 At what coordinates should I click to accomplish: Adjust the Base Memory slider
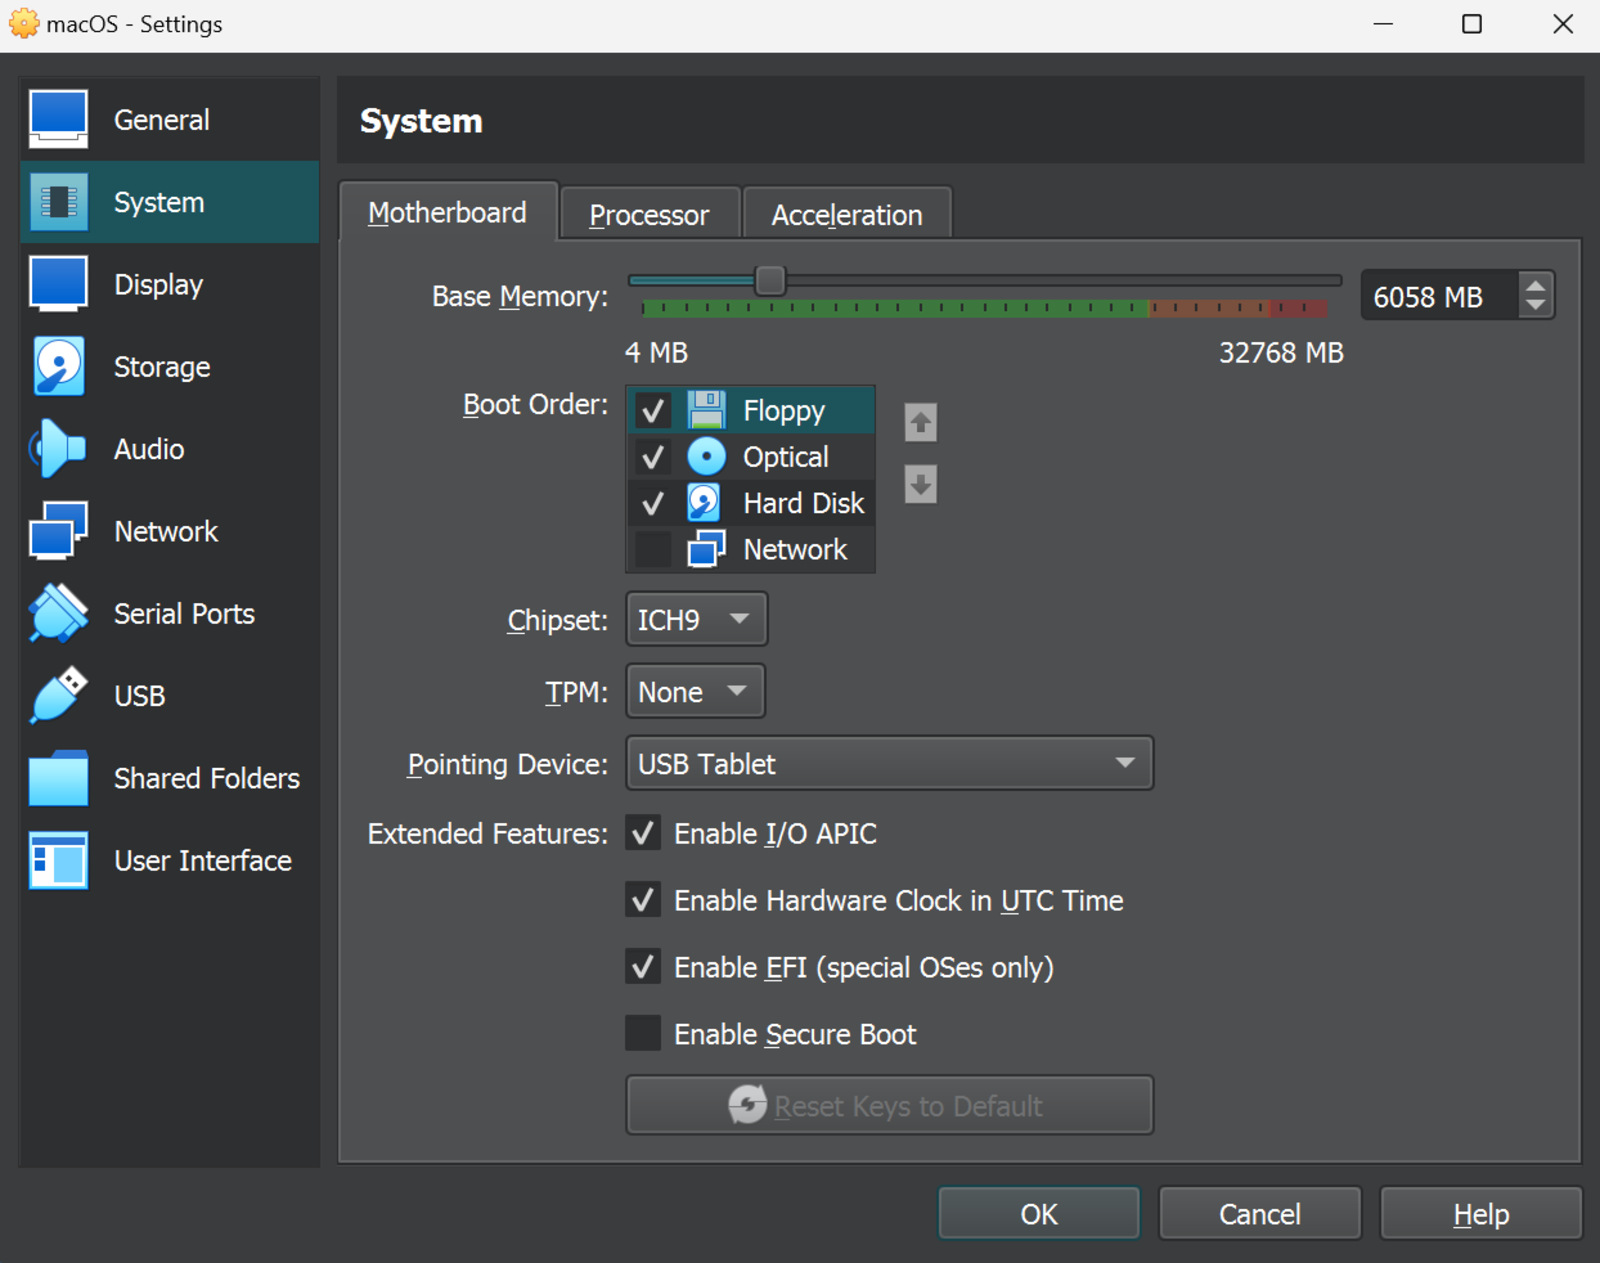pyautogui.click(x=770, y=281)
